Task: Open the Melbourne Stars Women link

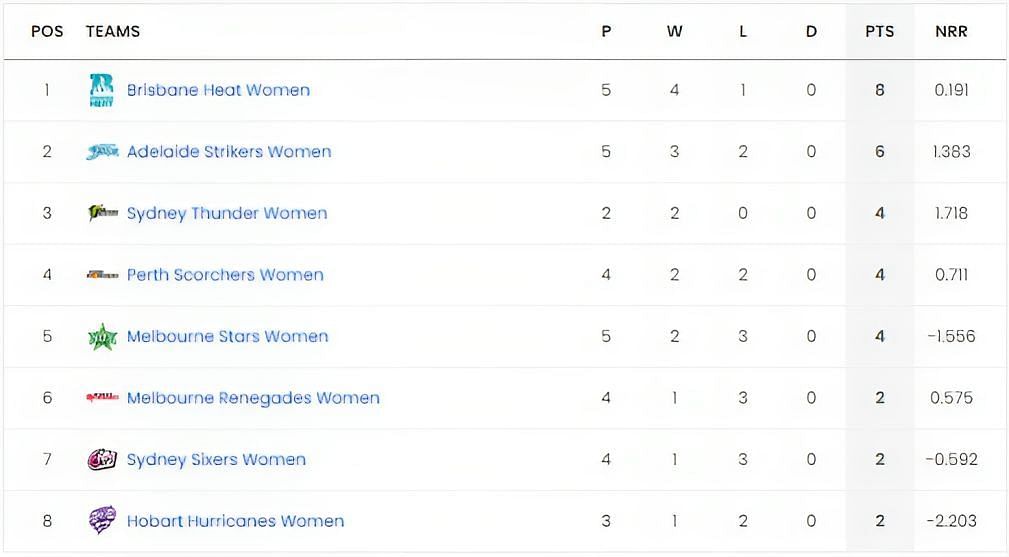Action: 228,336
